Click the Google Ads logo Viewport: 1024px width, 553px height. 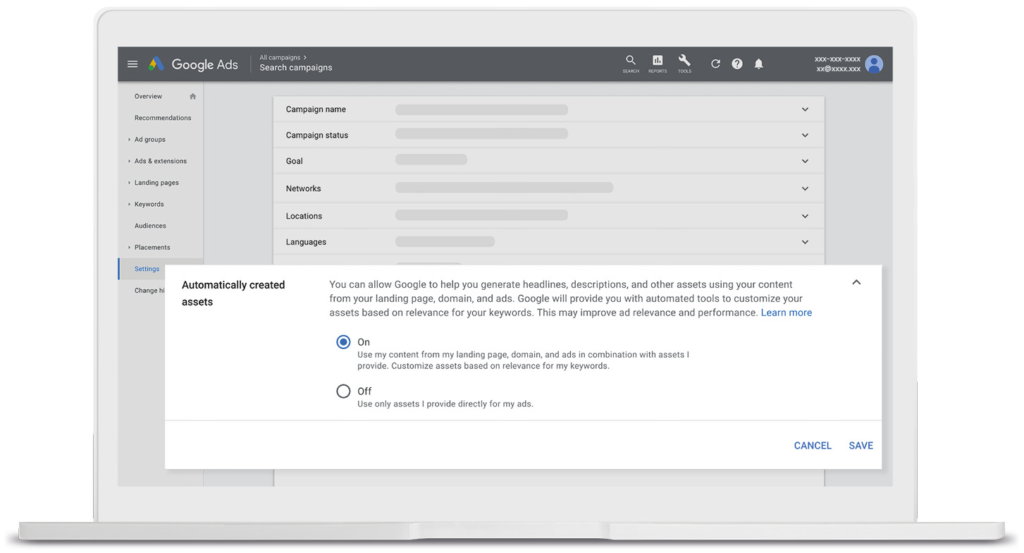pos(194,64)
